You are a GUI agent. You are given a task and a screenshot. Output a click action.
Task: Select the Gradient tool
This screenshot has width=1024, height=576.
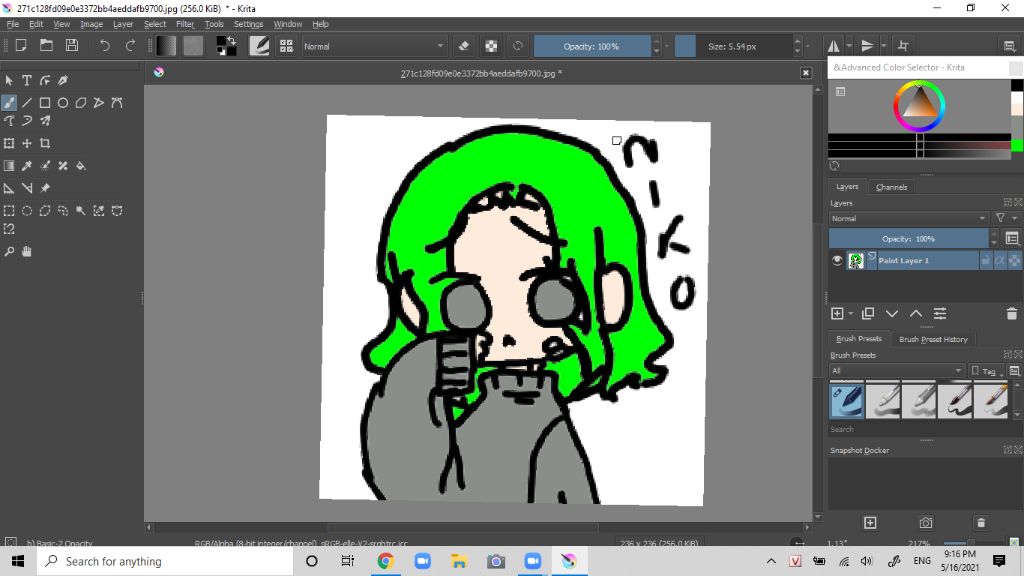click(x=9, y=166)
